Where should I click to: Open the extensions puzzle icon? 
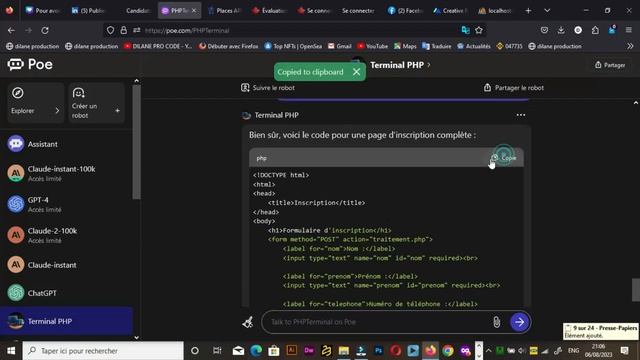pos(595,30)
